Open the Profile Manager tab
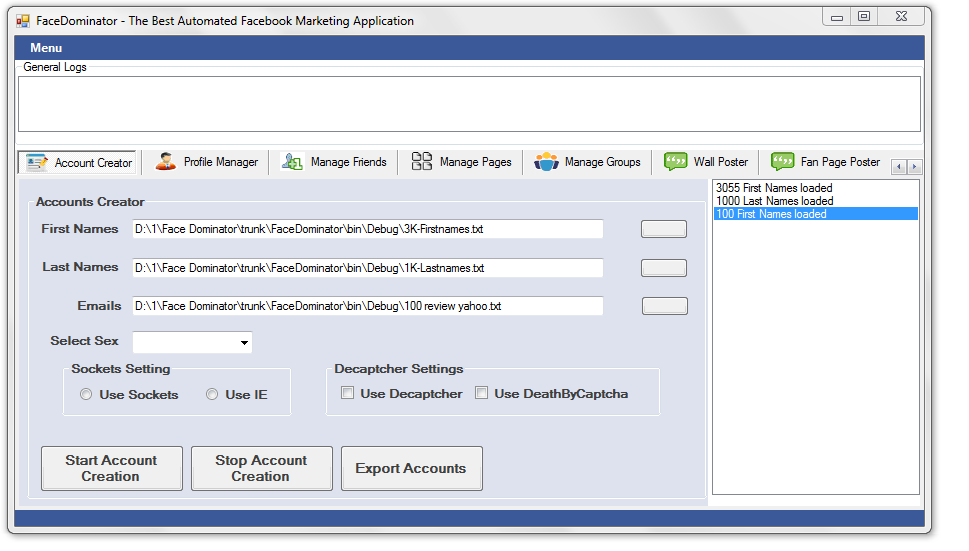Screen dimensions: 969x551 pyautogui.click(x=206, y=162)
